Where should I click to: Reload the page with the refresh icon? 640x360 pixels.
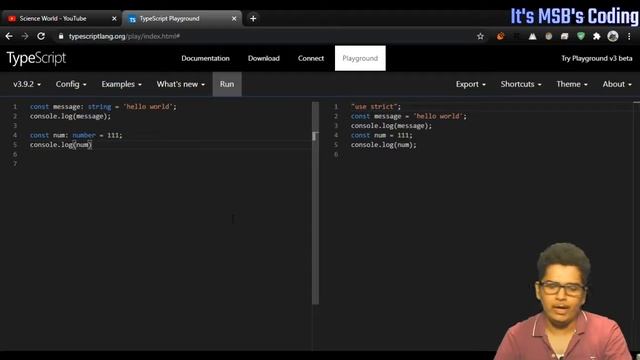(41, 36)
